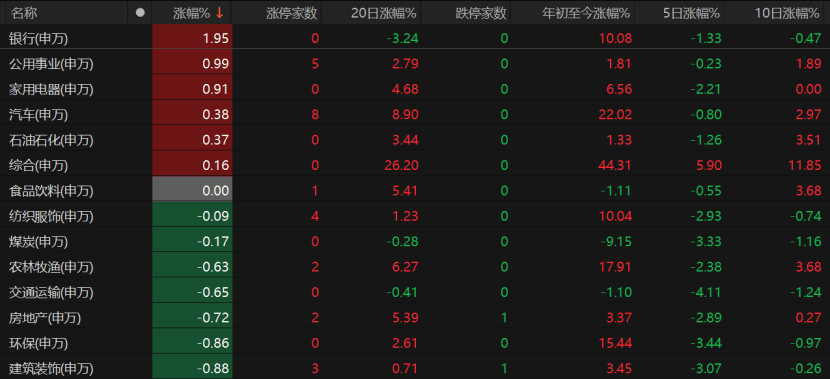Select the 公用事业(申万) row name
Screen dimensions: 830x379
pyautogui.click(x=51, y=64)
